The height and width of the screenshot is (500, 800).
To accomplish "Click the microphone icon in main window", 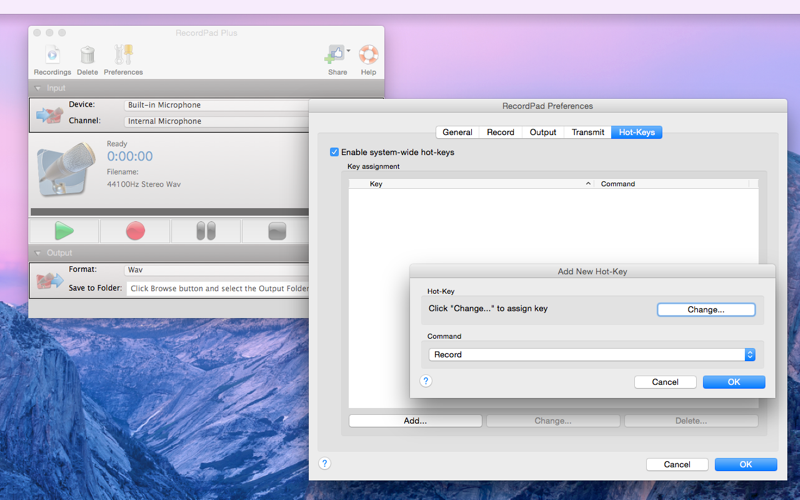I will (66, 168).
